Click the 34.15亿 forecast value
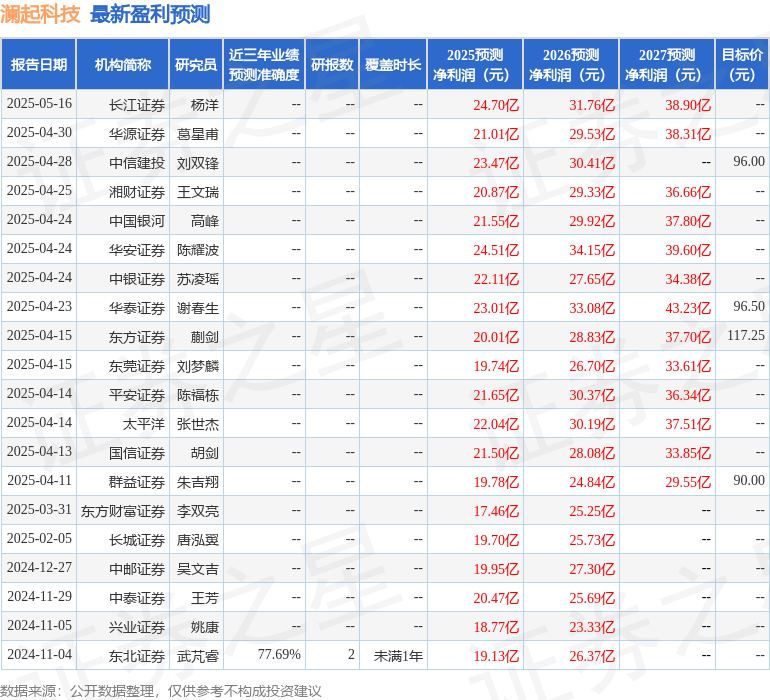 (x=592, y=250)
